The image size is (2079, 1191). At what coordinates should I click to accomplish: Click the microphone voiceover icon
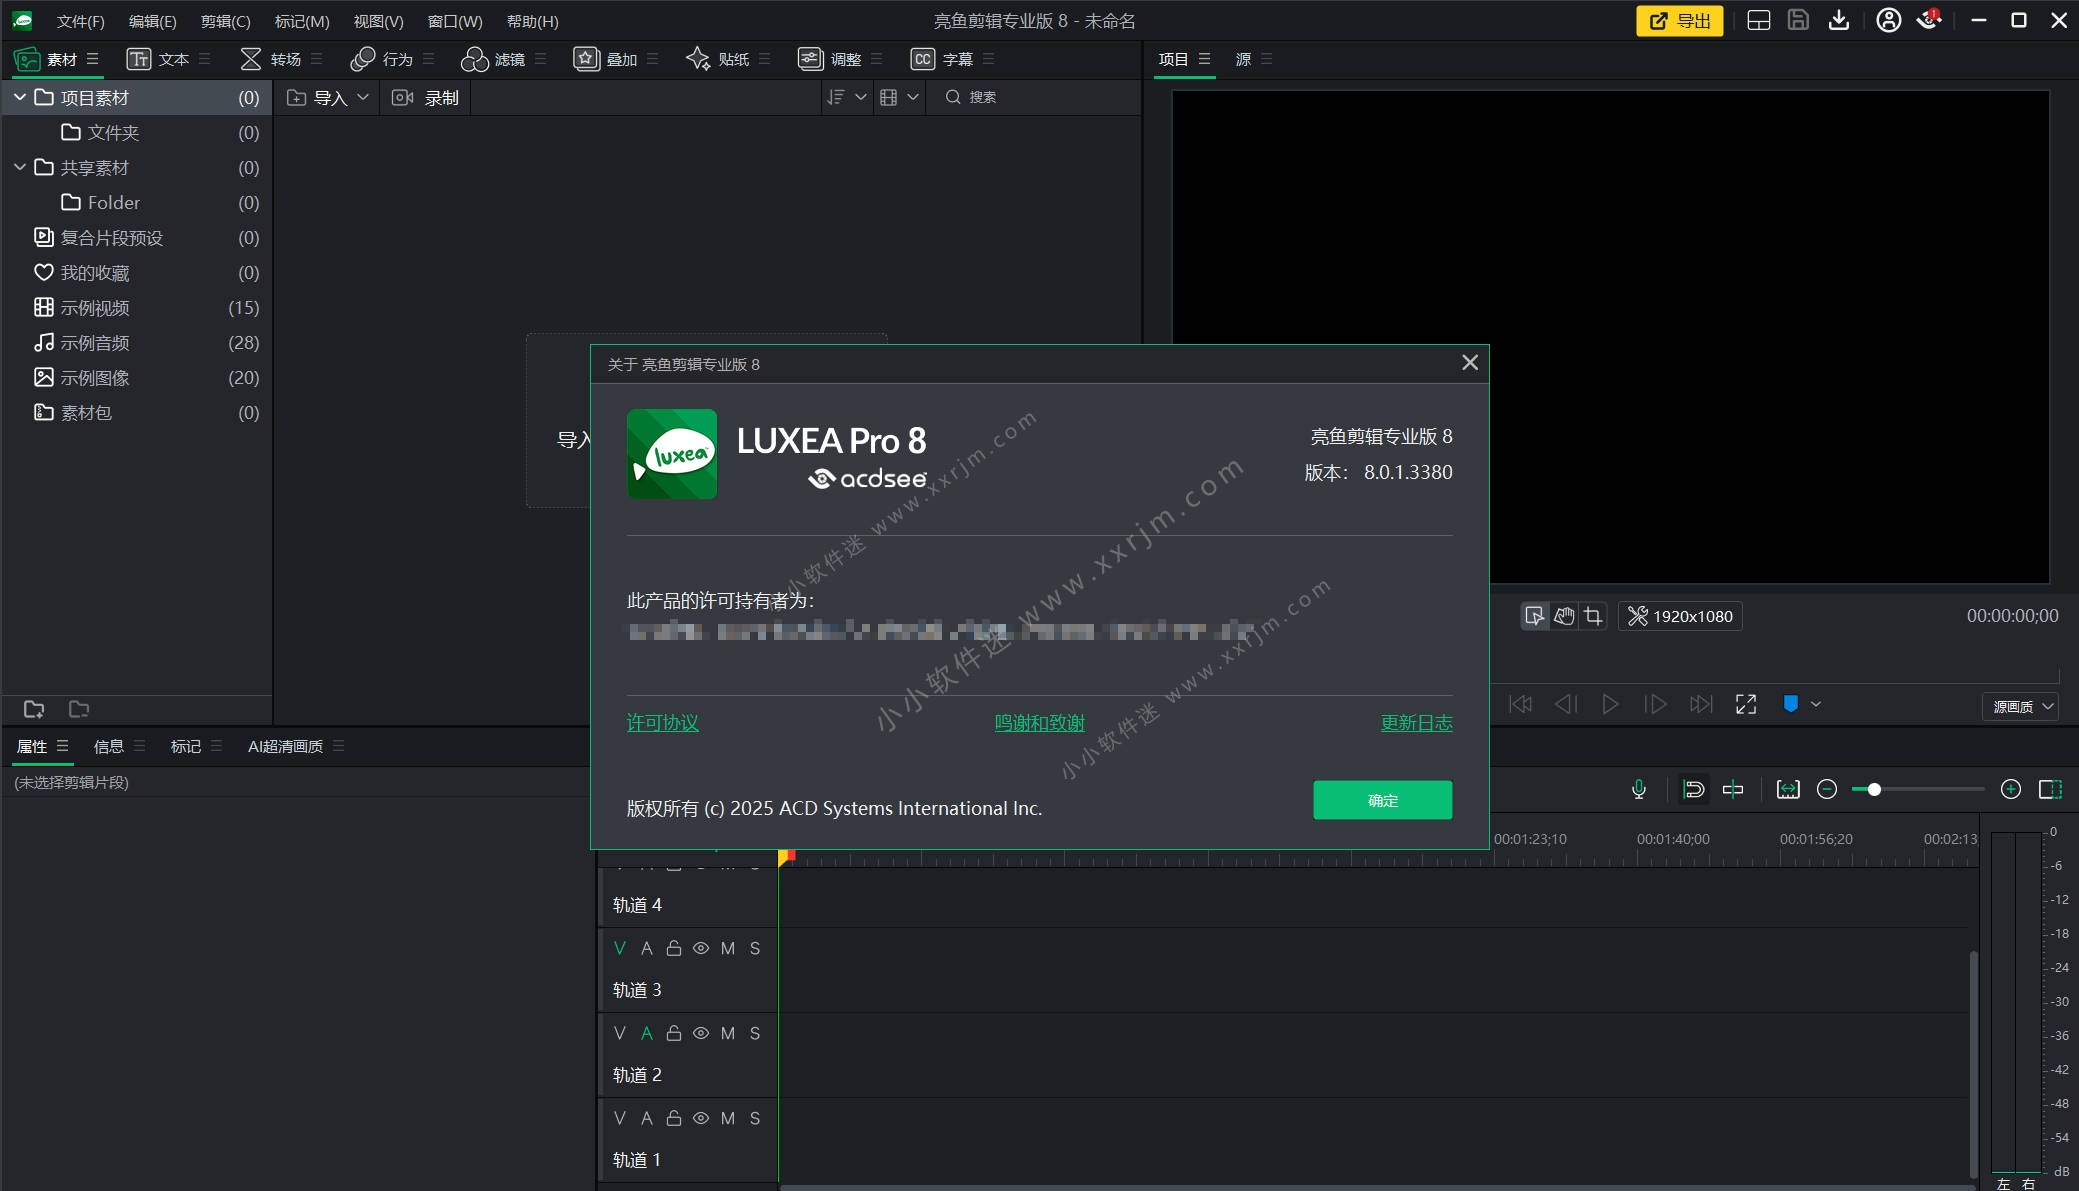[1639, 789]
